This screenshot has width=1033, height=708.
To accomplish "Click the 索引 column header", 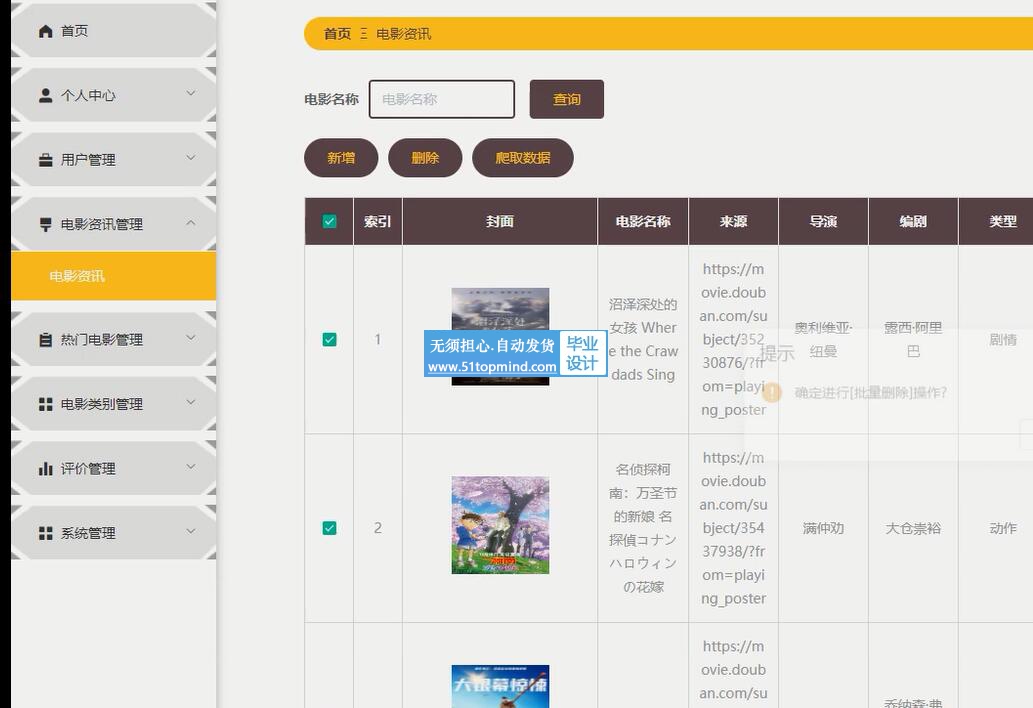I will coord(377,221).
